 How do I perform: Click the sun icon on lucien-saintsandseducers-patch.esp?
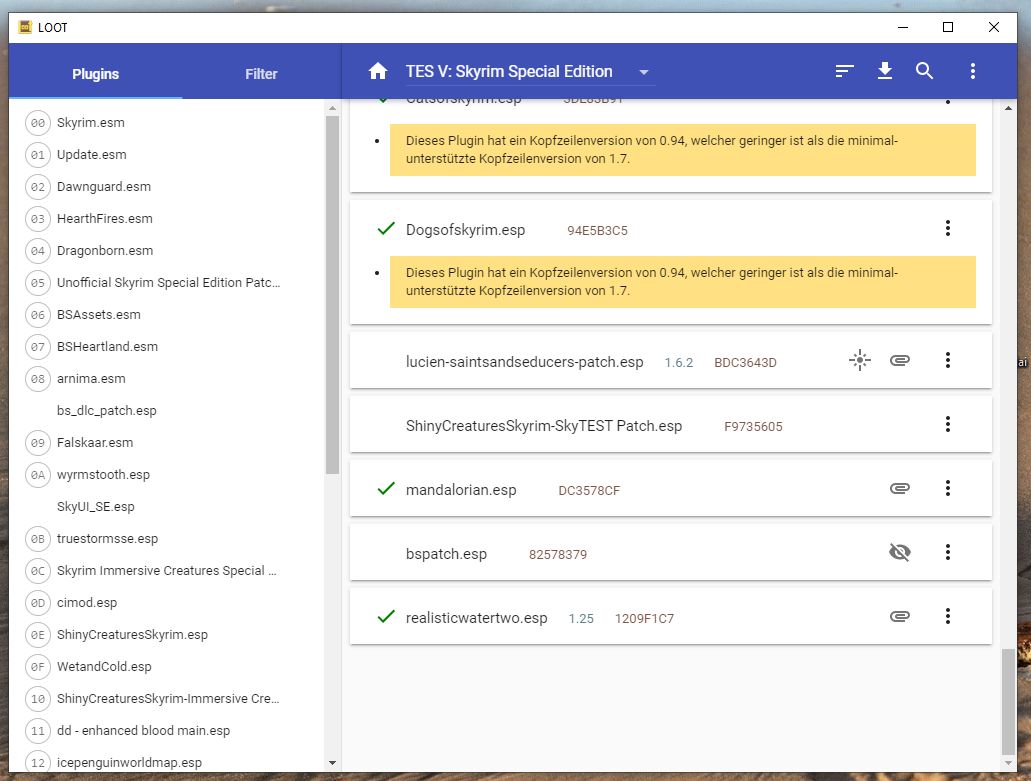coord(859,361)
